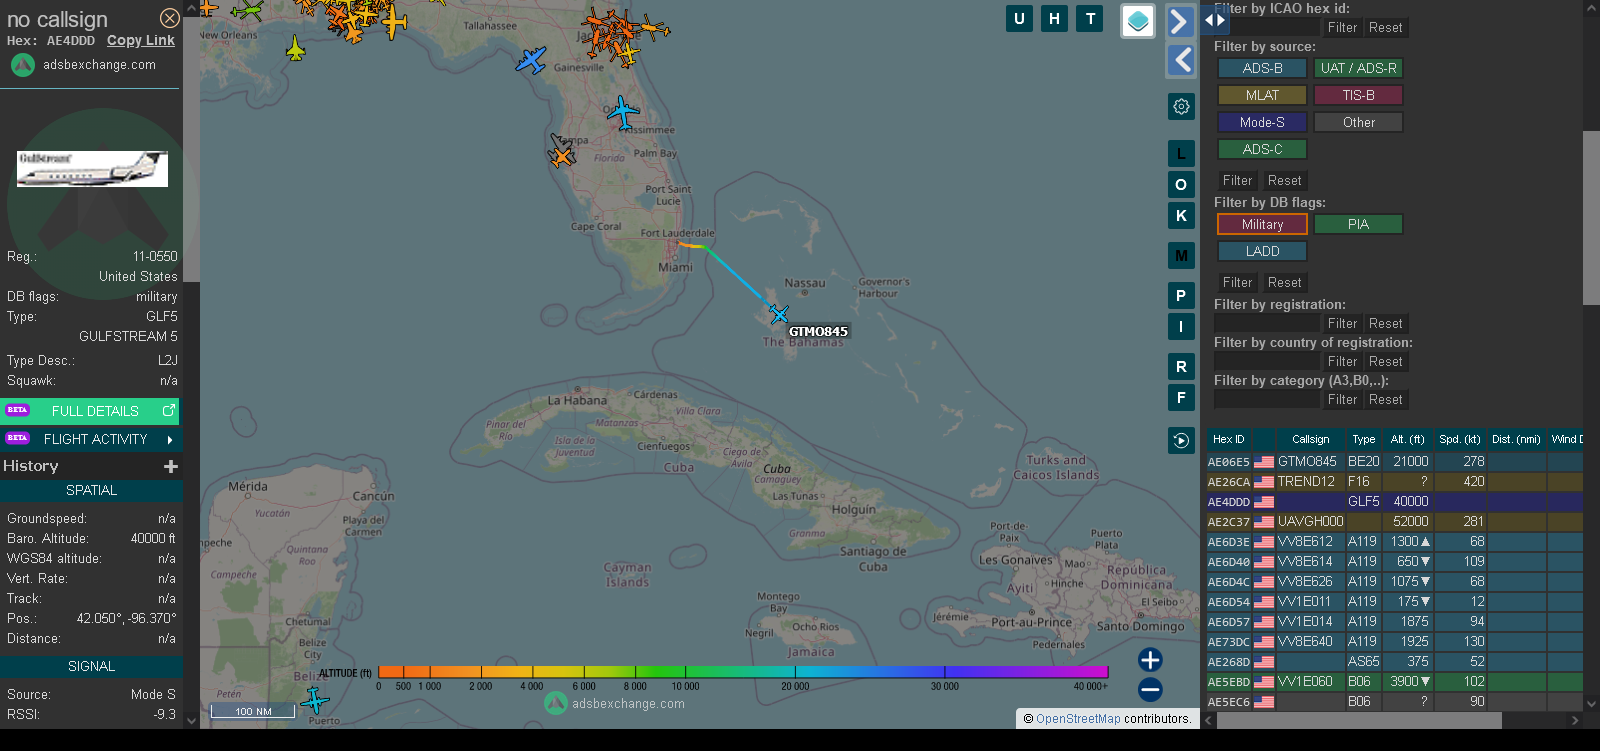Click the altitude color legend bar
1600x751 pixels.
742,672
